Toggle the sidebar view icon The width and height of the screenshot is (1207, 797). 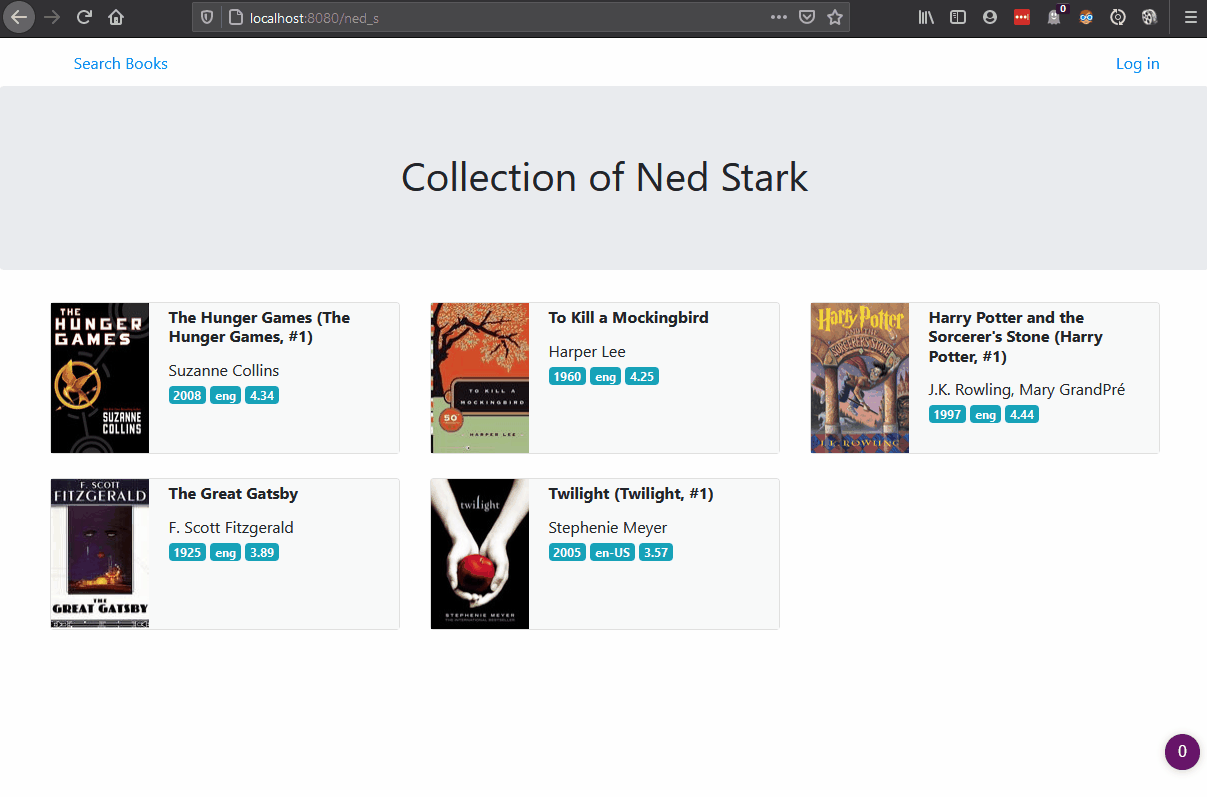point(958,17)
